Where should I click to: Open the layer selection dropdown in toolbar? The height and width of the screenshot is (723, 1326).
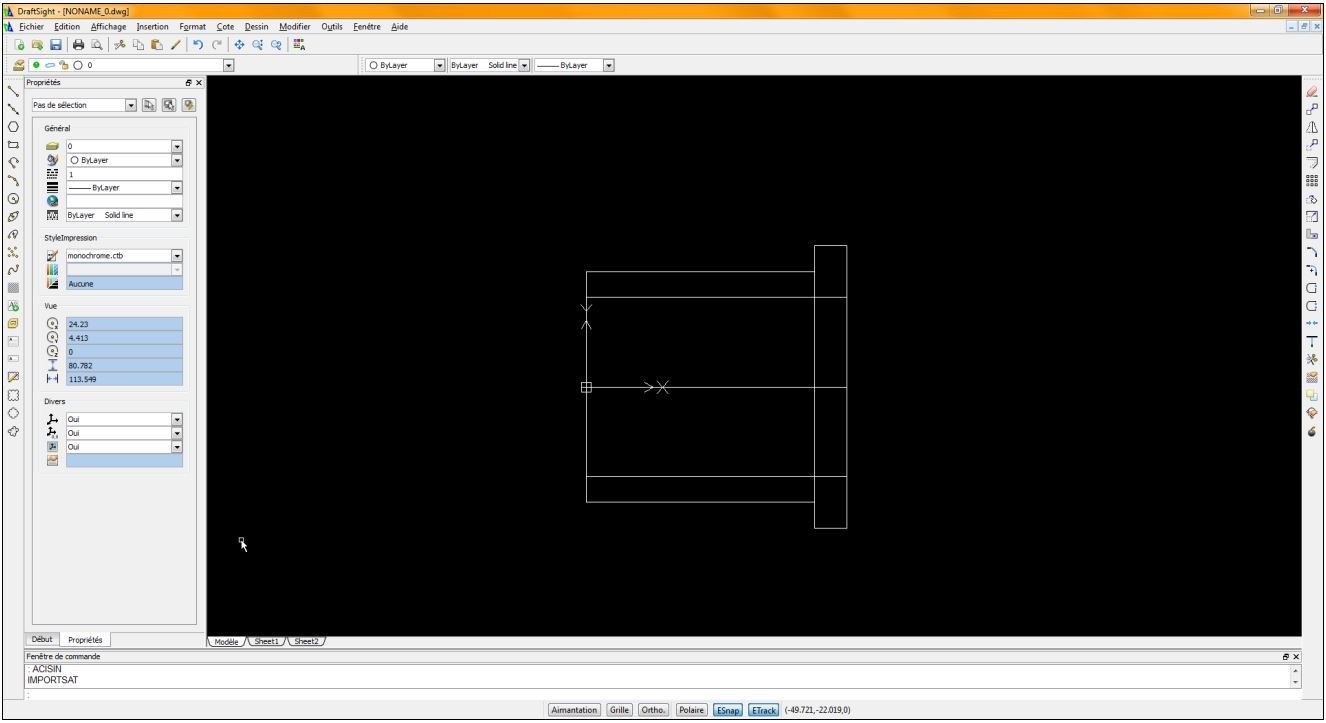pyautogui.click(x=228, y=66)
